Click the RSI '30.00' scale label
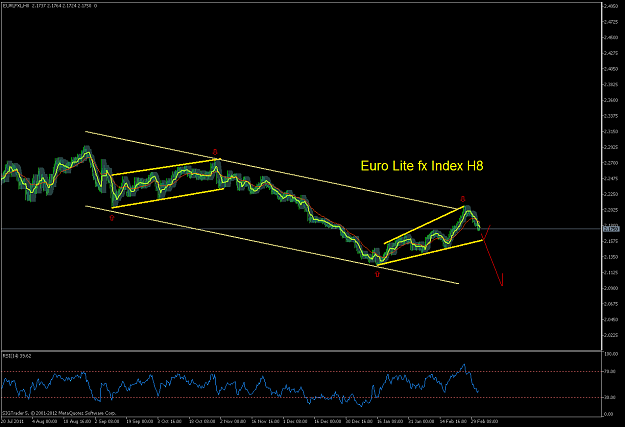This screenshot has width=625, height=427. coord(610,397)
